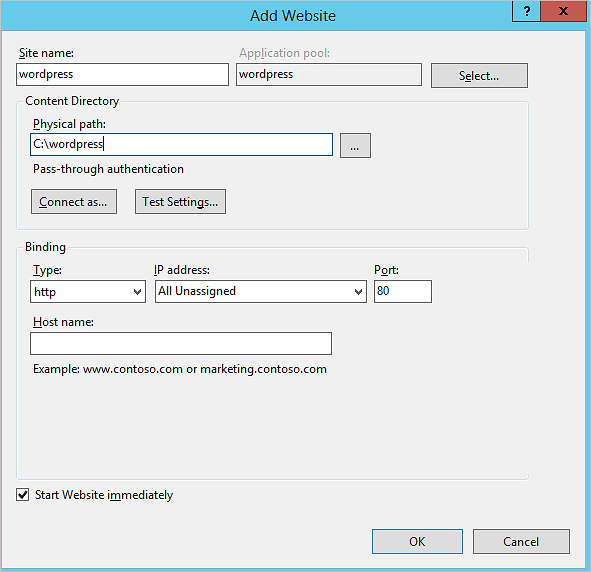Focus the empty Host name field
Viewport: 591px width, 572px height.
point(181,343)
